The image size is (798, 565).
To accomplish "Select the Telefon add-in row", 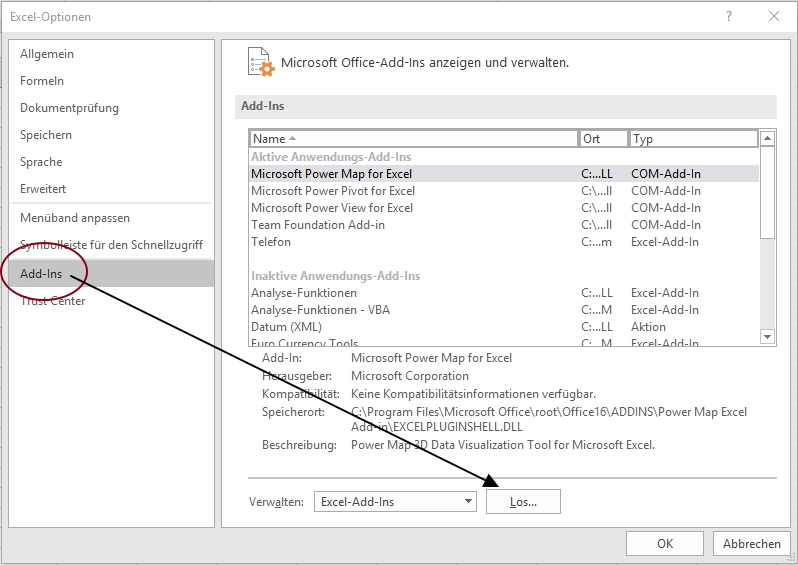I will pos(504,242).
